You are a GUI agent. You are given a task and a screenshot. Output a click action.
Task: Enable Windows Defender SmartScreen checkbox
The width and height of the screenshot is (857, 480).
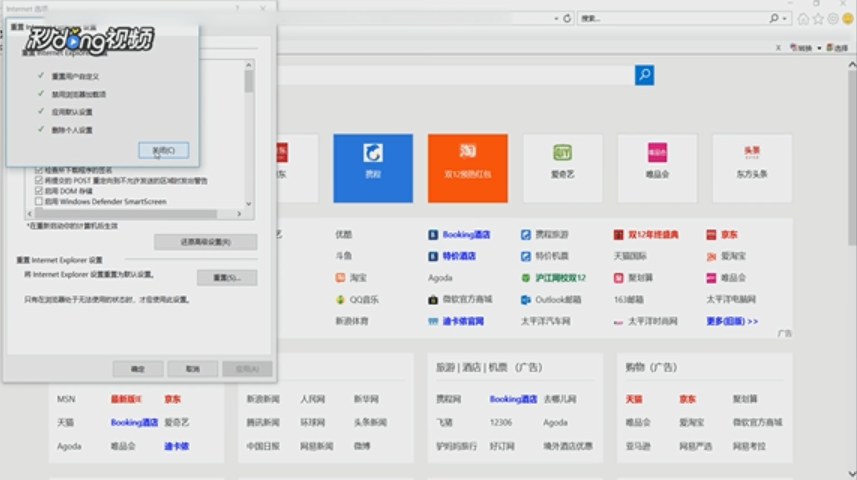pos(38,201)
